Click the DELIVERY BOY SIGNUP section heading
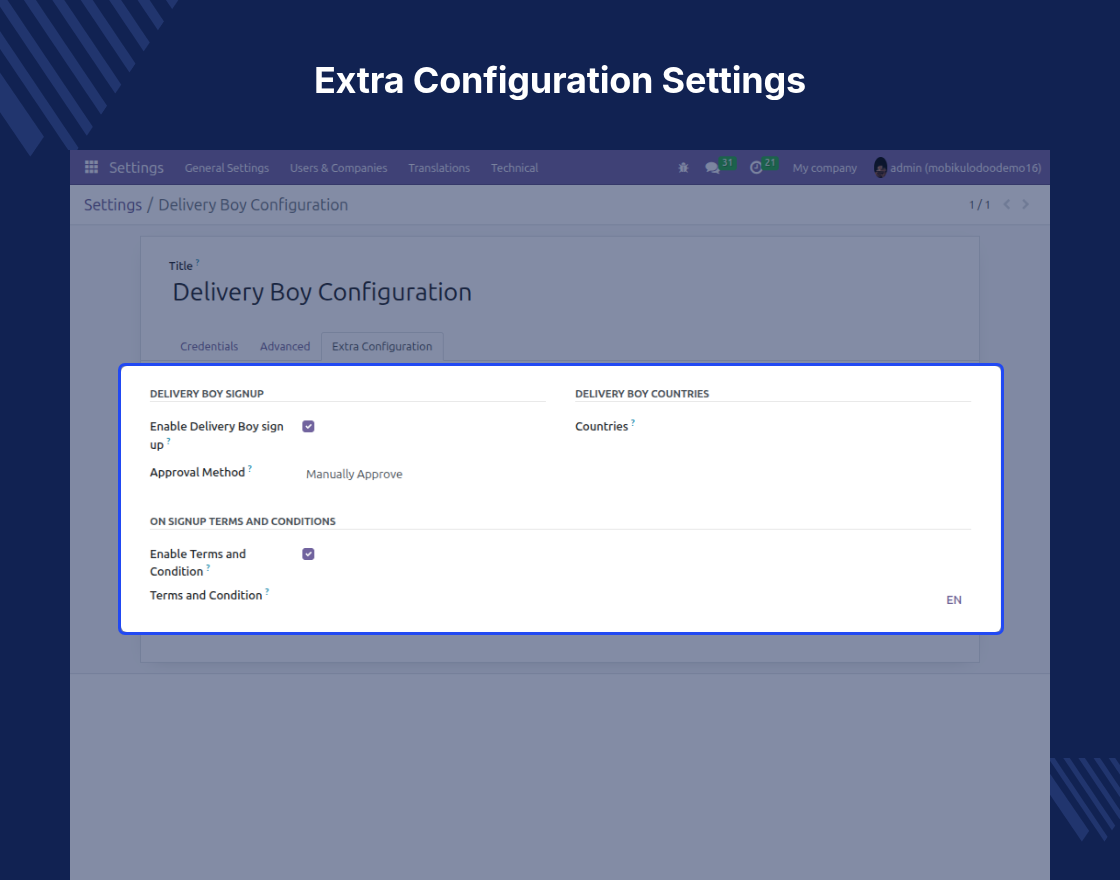The image size is (1120, 880). 206,394
